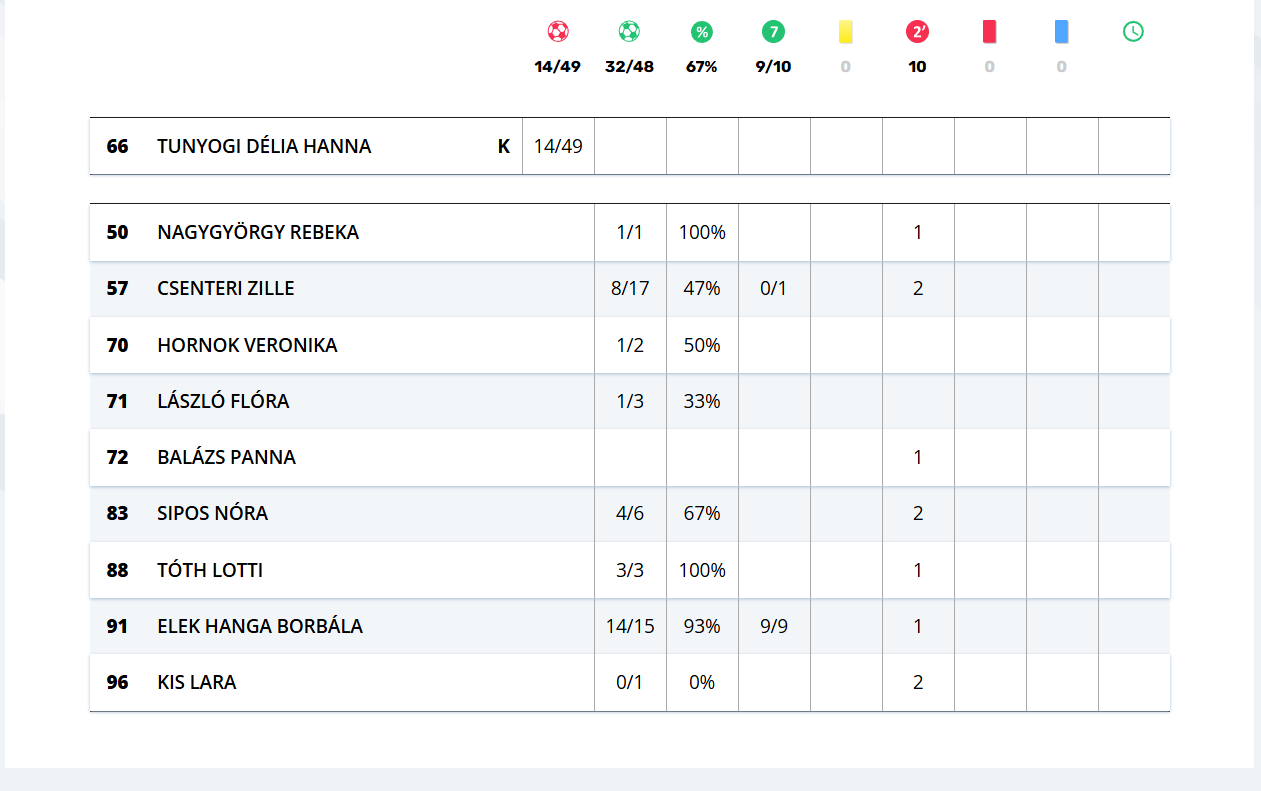
Task: Select player Nagygyörgy Rebeka
Action: pyautogui.click(x=258, y=232)
